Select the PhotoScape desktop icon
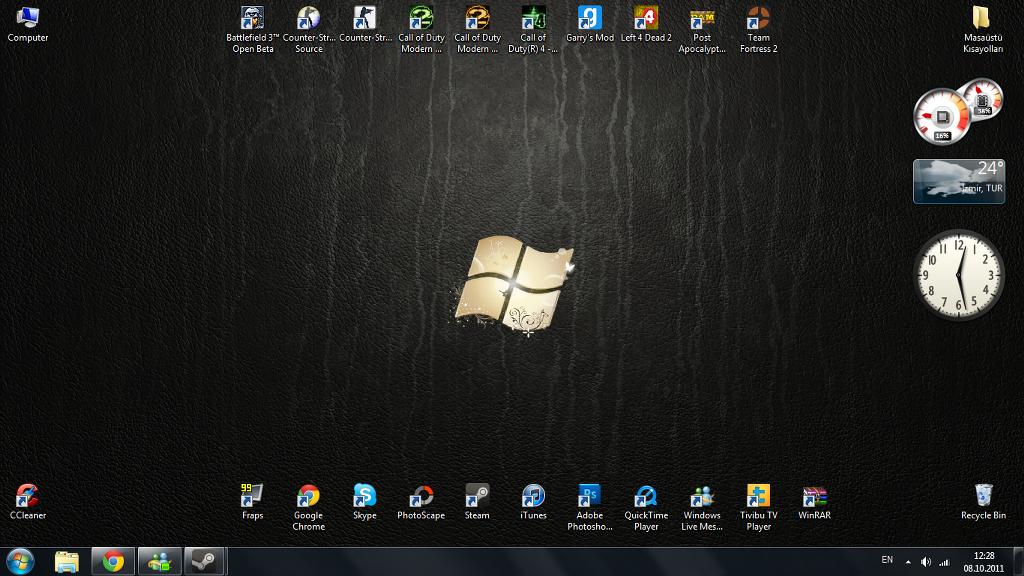 (421, 497)
